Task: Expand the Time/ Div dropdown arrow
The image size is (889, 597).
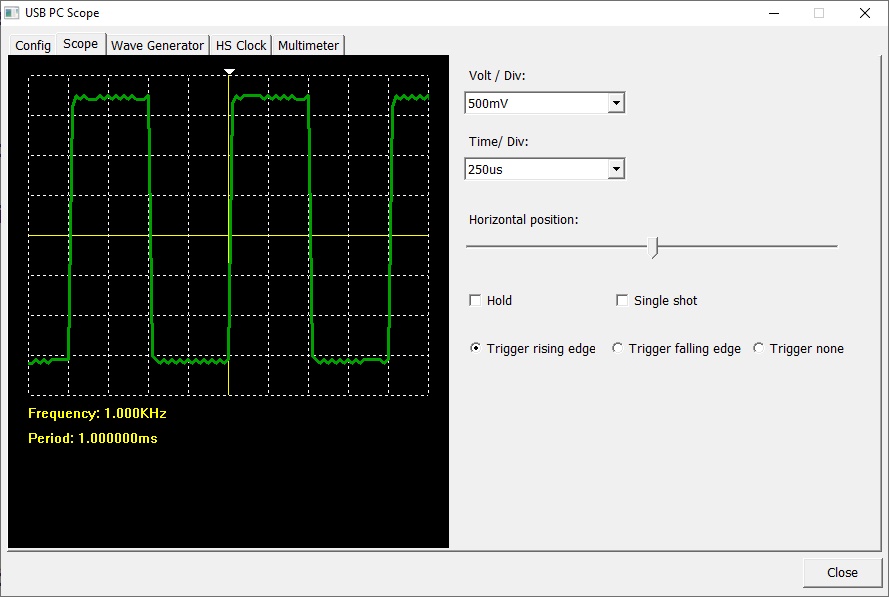Action: coord(616,169)
